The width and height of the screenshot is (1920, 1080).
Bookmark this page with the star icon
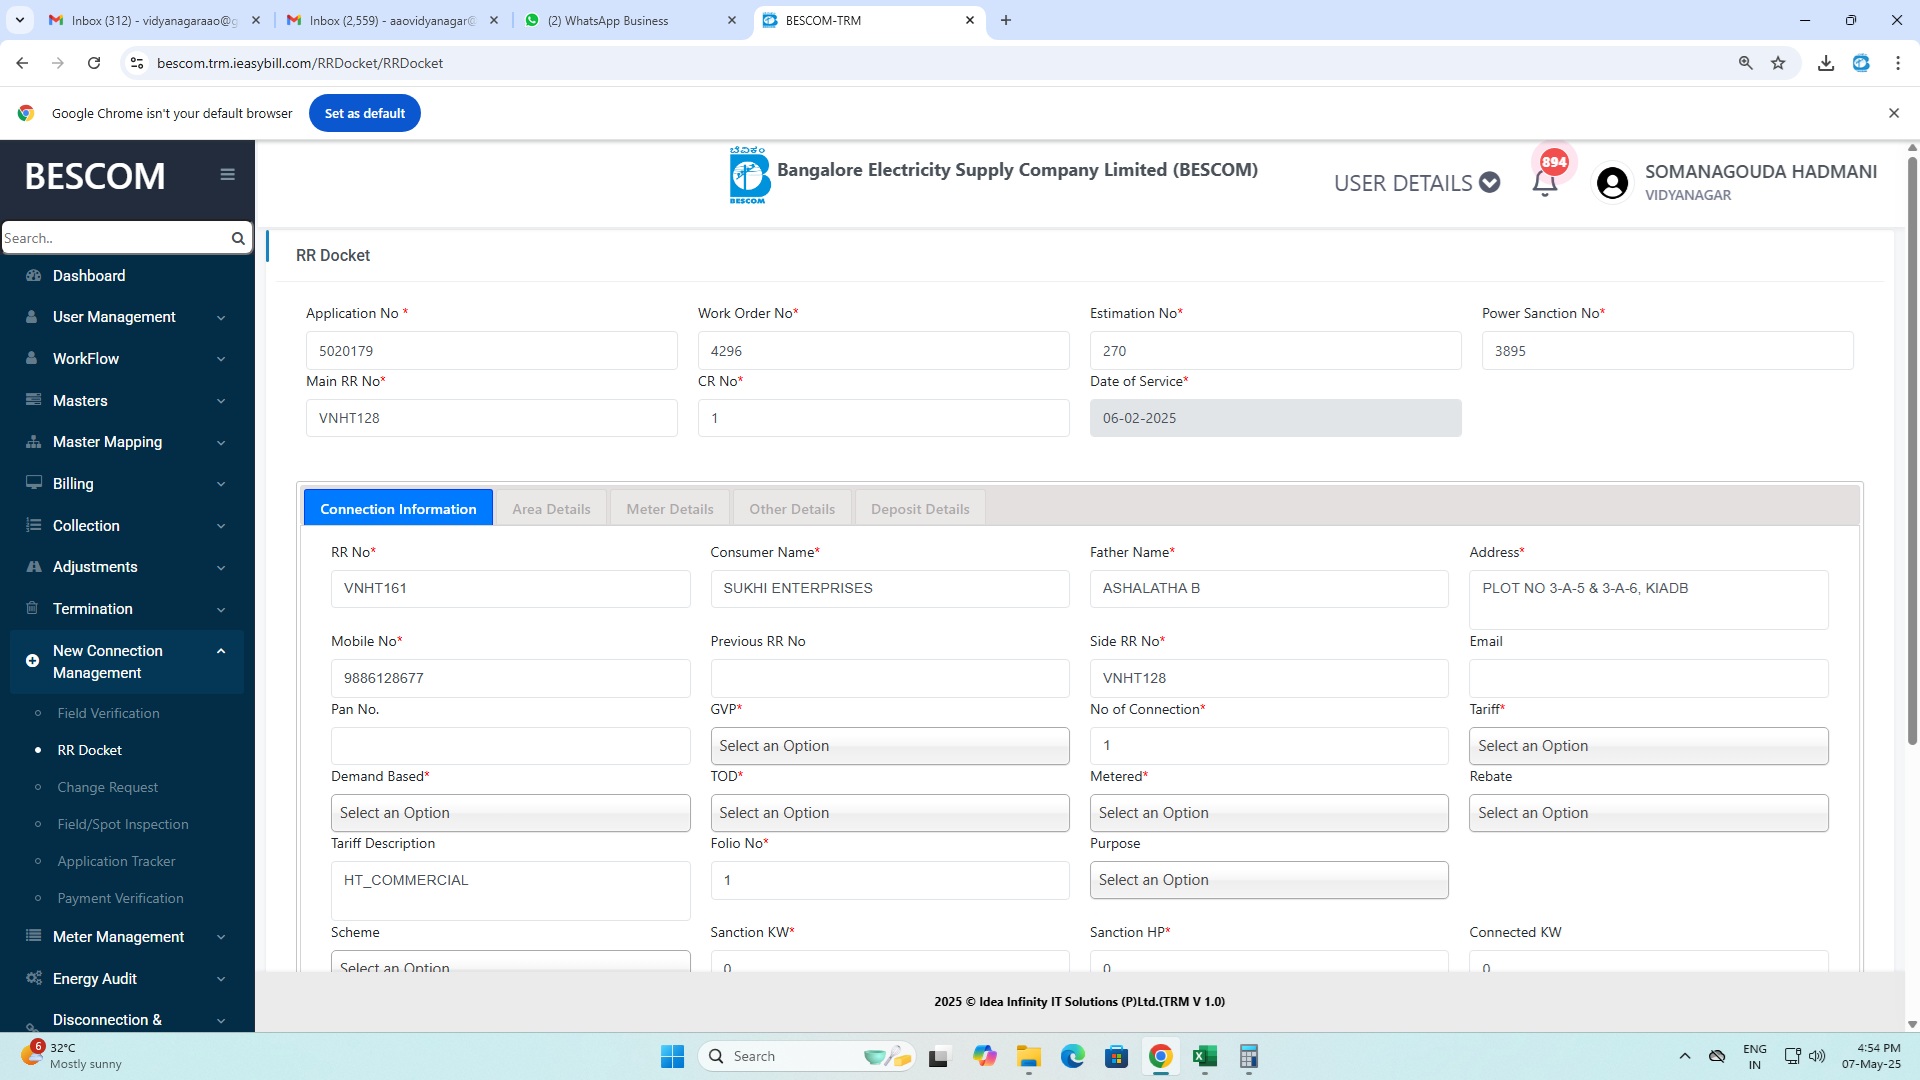coord(1778,63)
